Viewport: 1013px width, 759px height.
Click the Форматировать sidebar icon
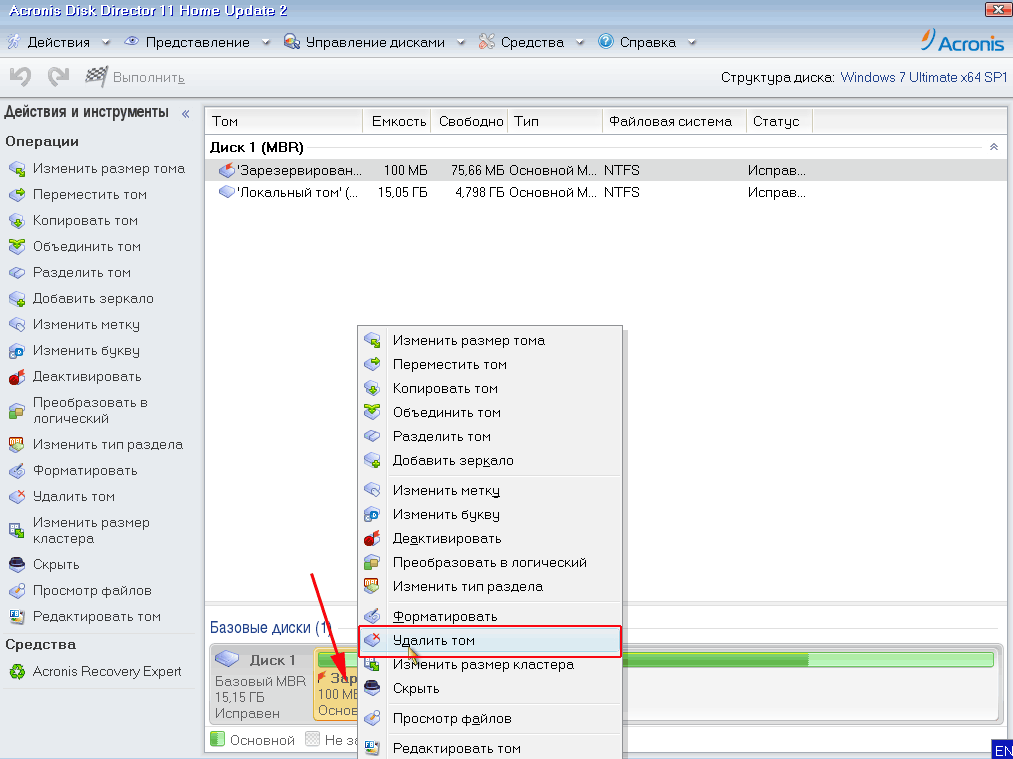(x=17, y=471)
